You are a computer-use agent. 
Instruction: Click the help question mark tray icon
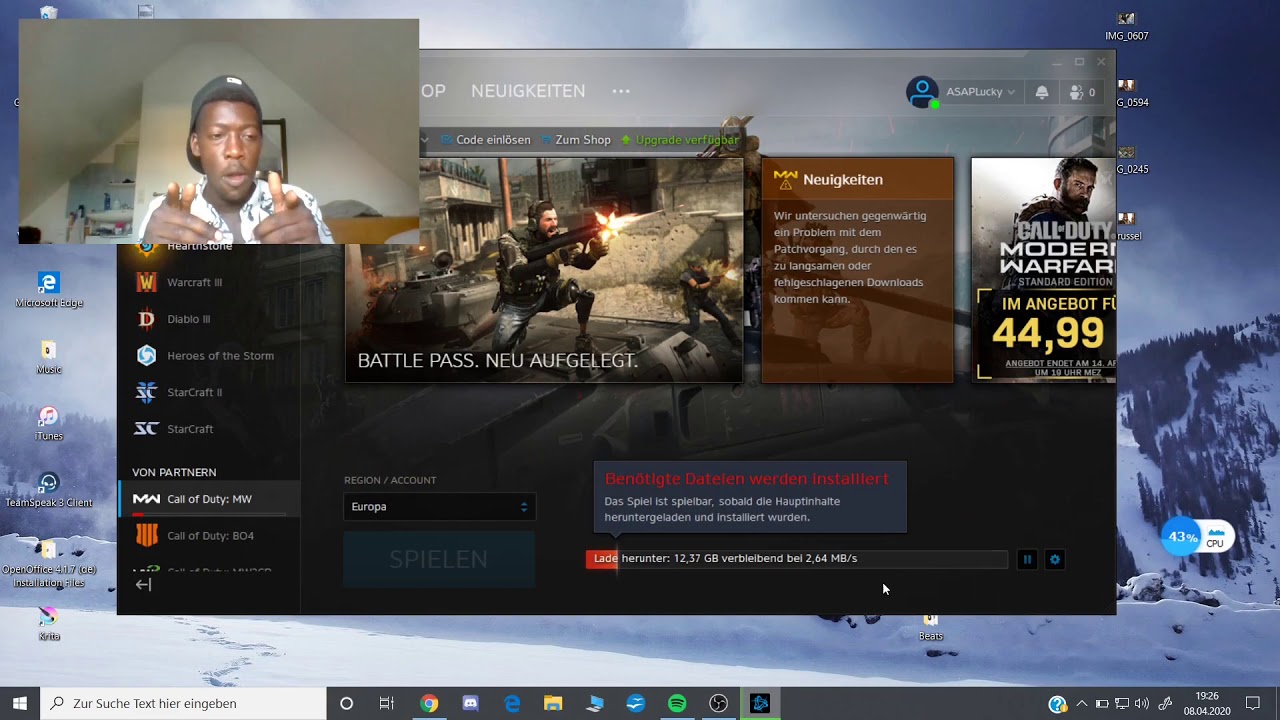pyautogui.click(x=1057, y=704)
